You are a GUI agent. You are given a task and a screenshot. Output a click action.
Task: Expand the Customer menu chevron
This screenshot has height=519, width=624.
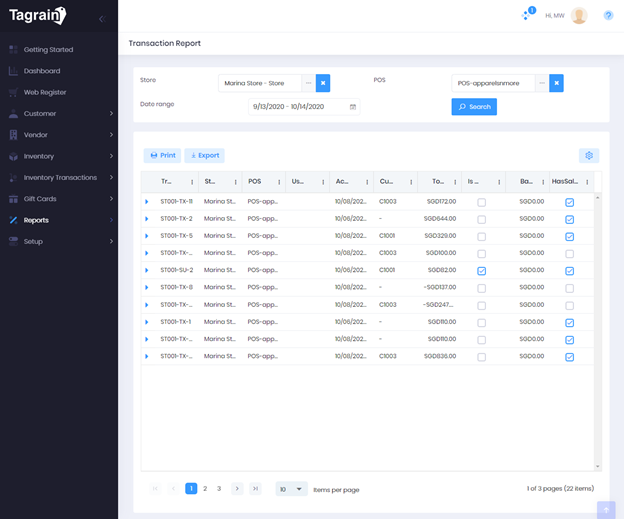(111, 113)
